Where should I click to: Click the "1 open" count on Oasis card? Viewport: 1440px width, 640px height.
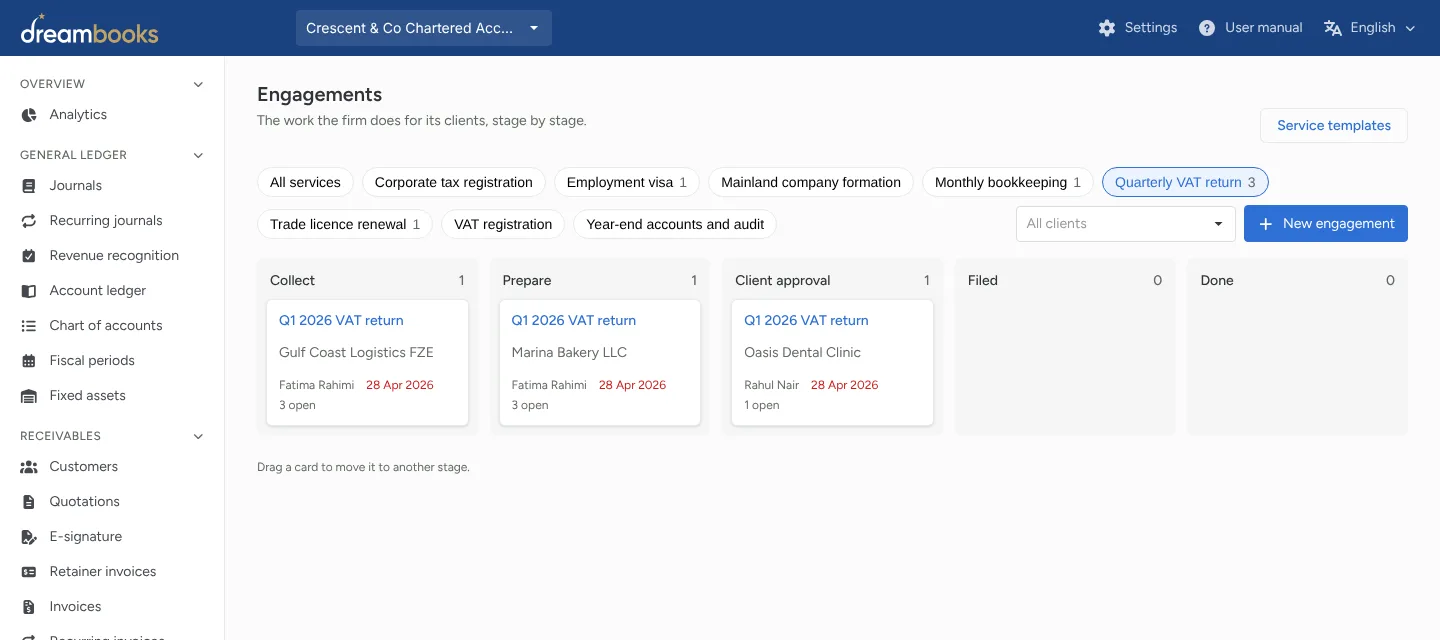(762, 405)
